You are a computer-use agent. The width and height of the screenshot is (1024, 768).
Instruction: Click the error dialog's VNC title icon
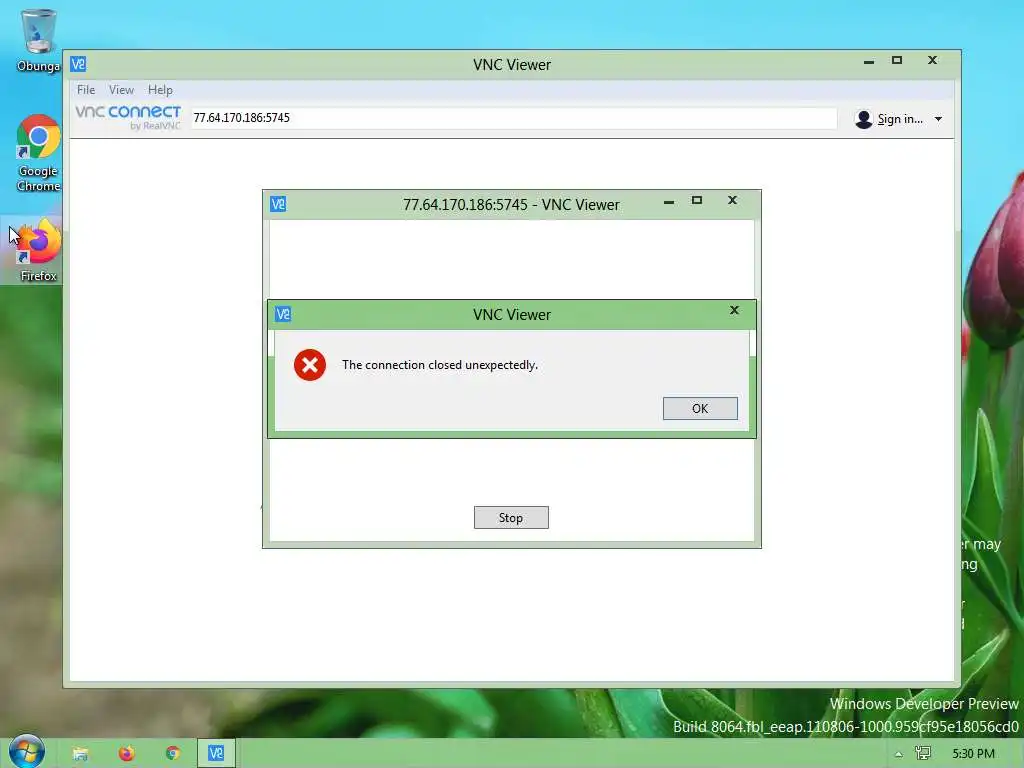pyautogui.click(x=283, y=314)
